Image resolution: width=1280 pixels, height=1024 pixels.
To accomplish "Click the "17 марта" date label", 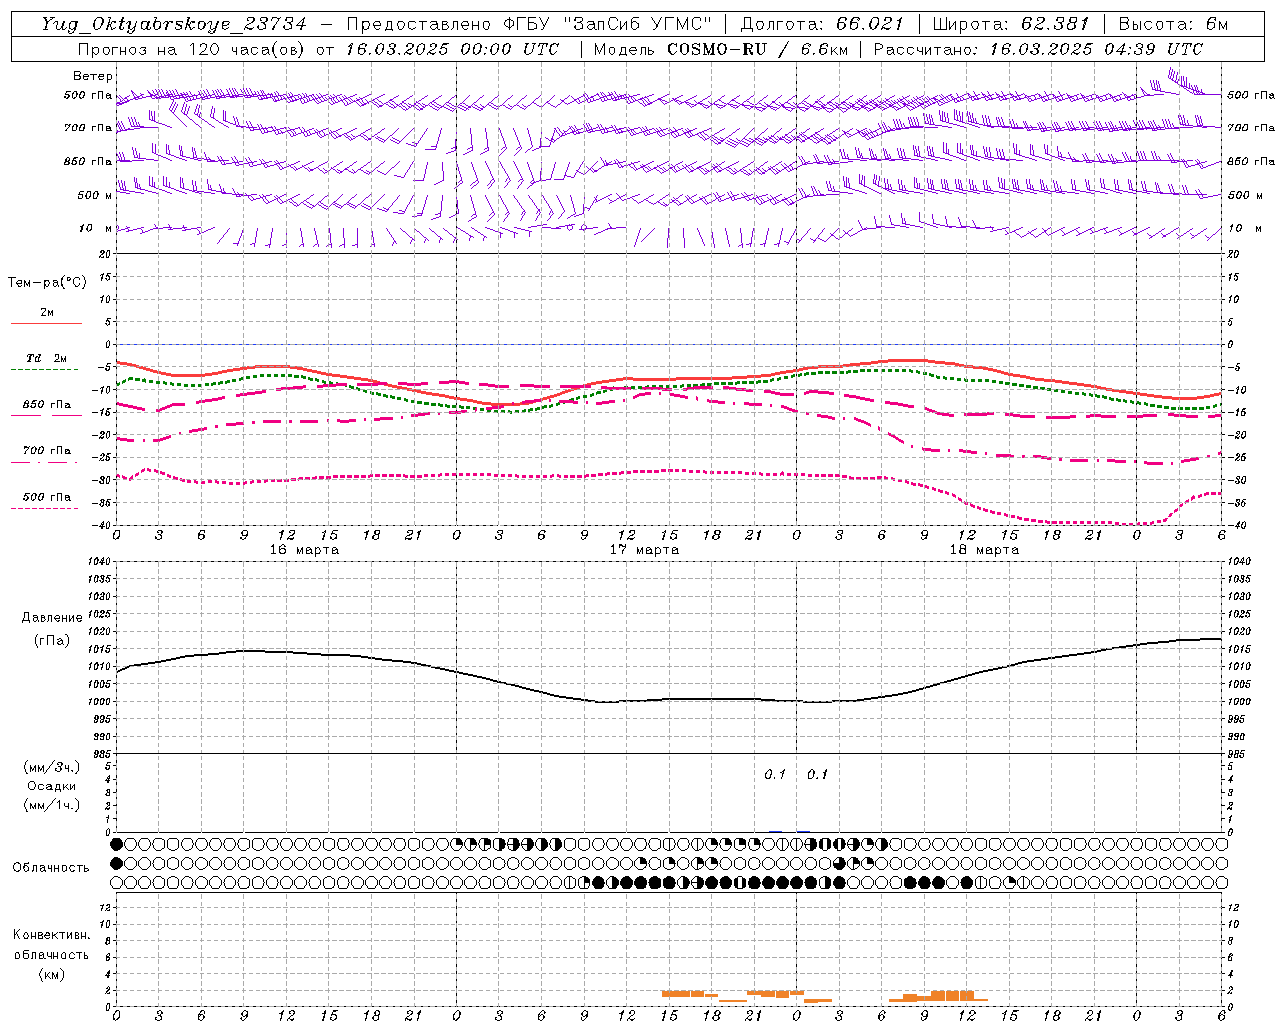I will point(644,550).
